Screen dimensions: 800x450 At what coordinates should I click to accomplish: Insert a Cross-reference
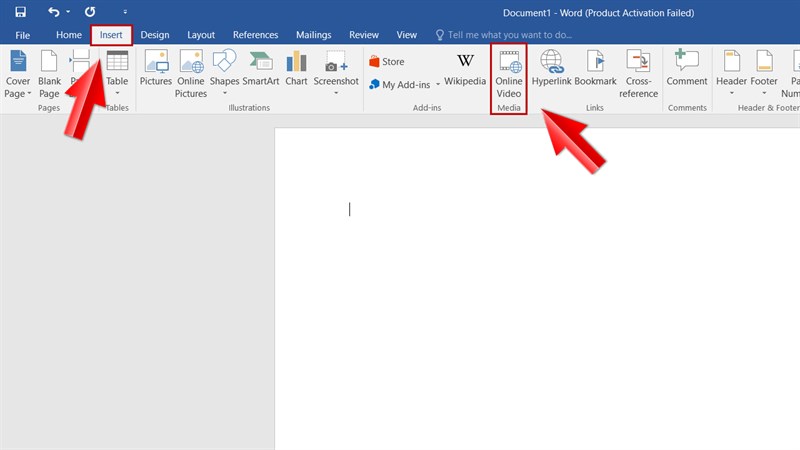click(x=638, y=74)
